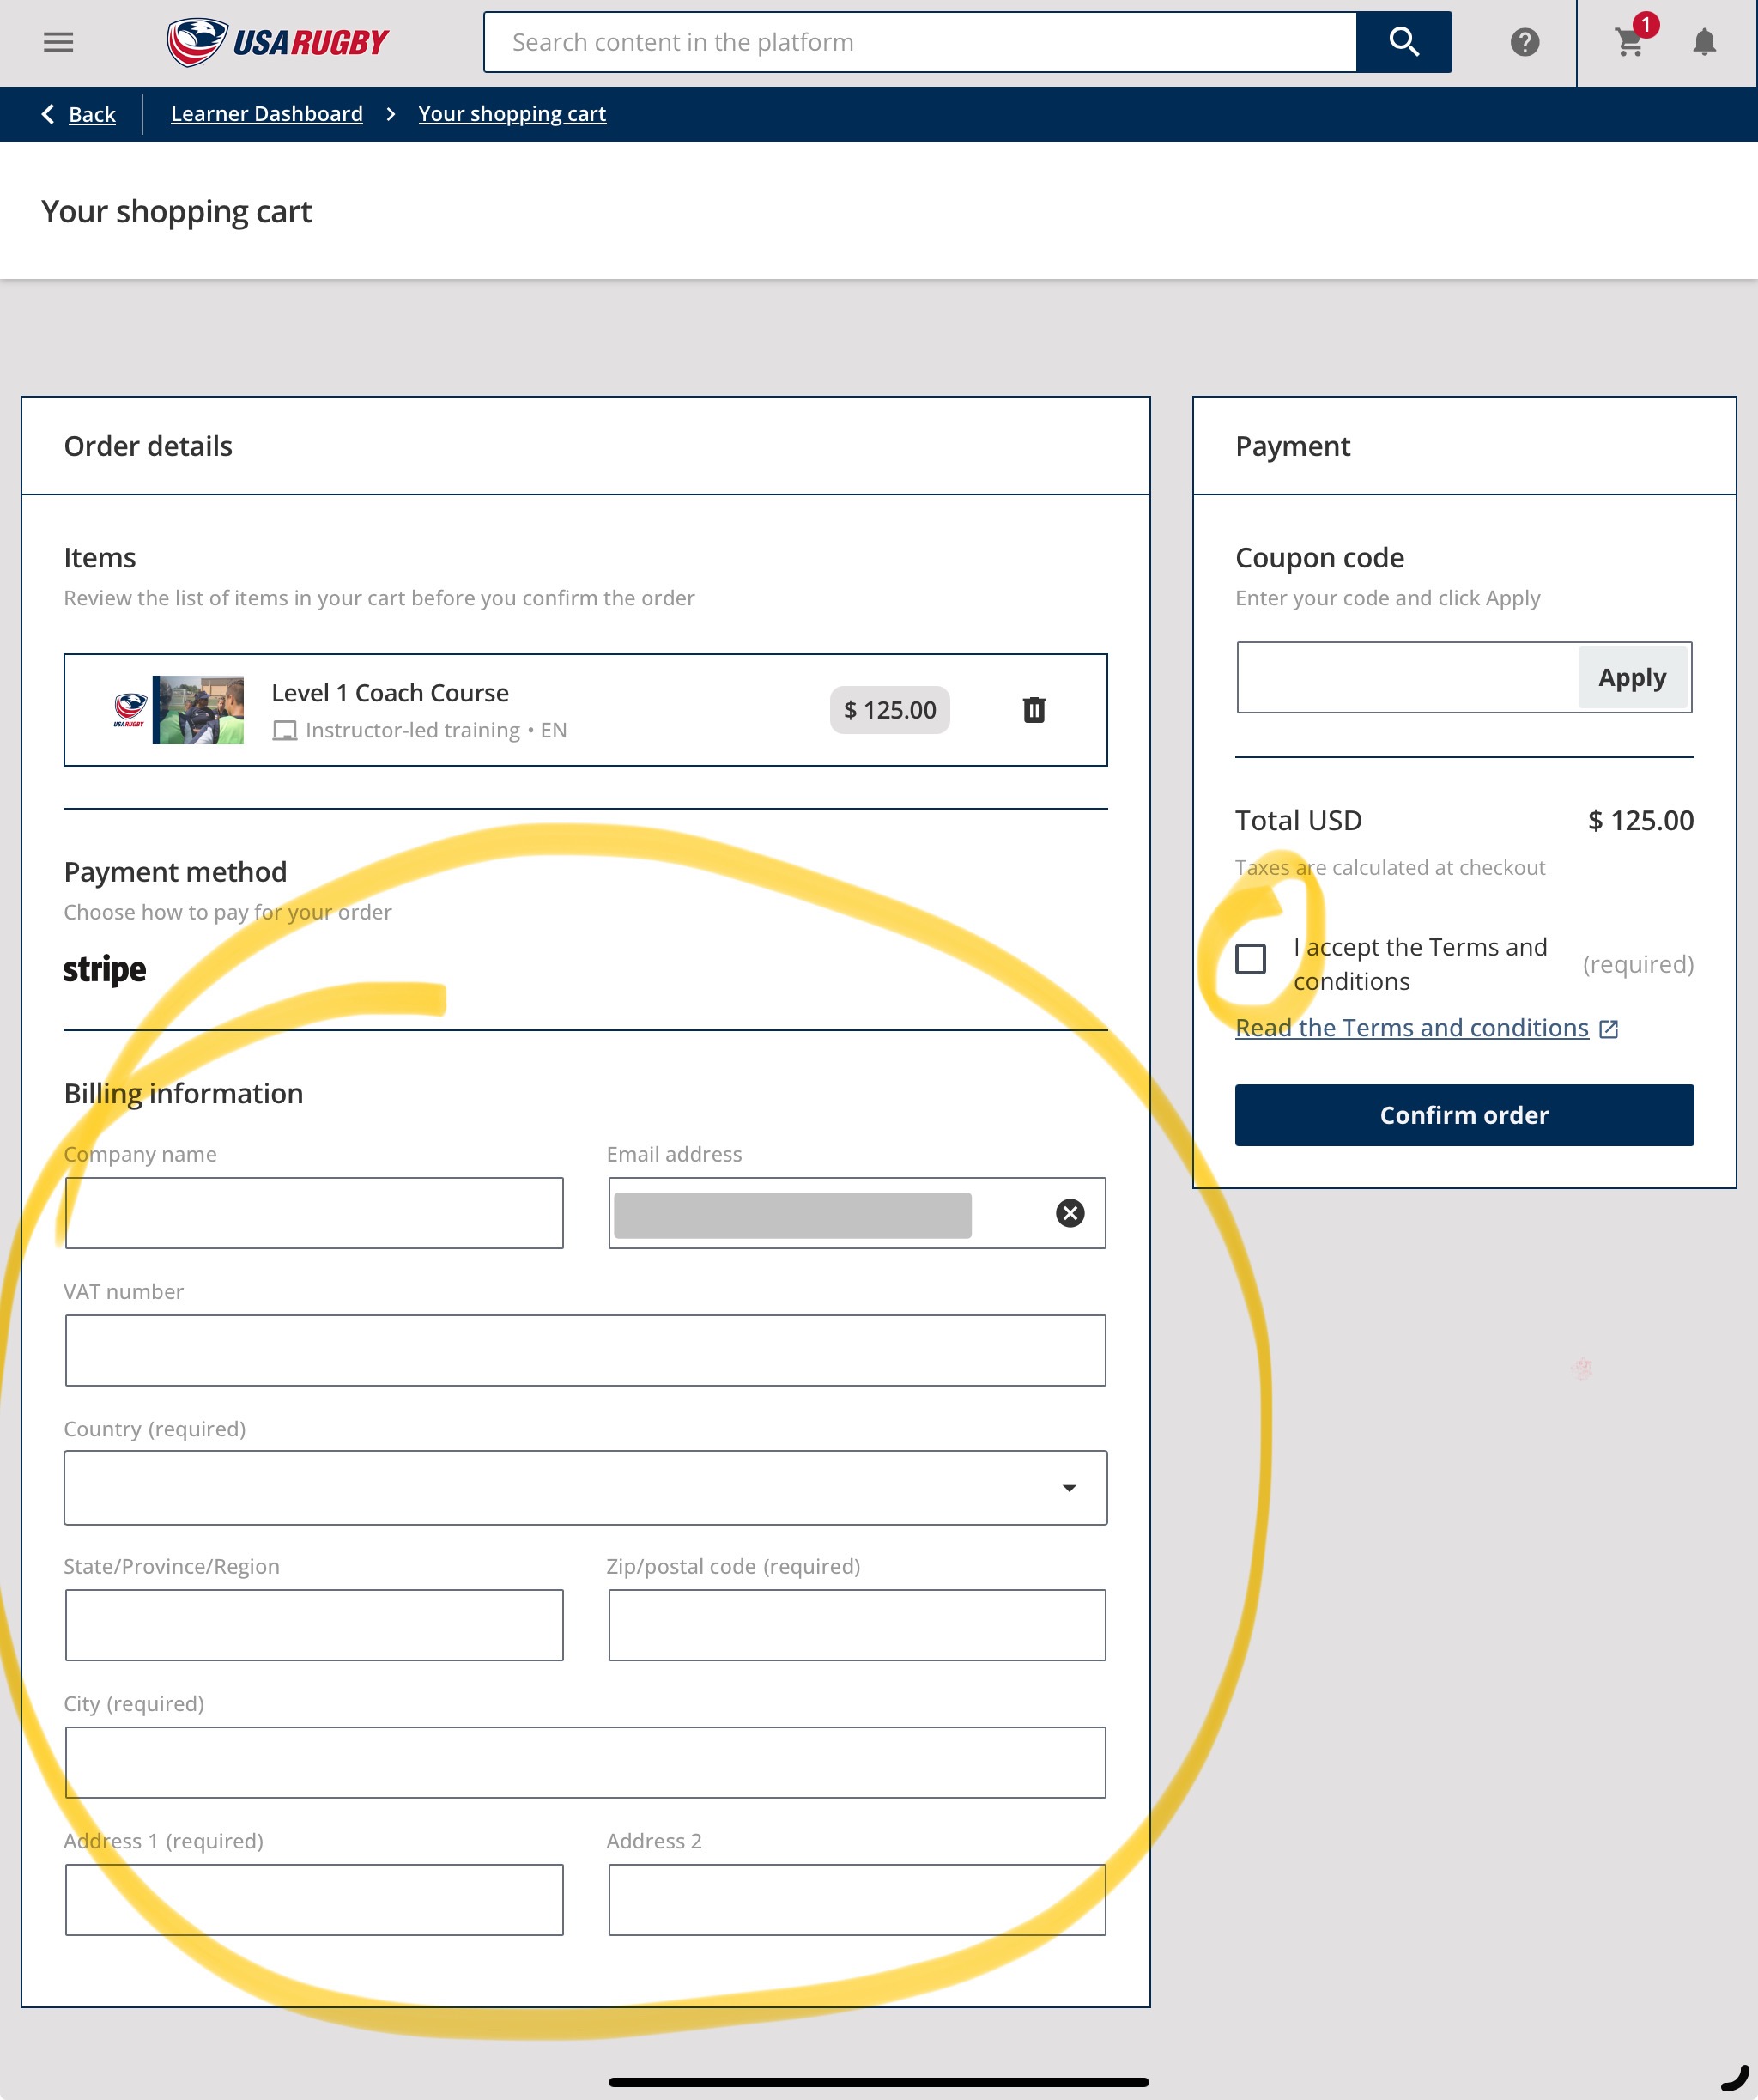1758x2100 pixels.
Task: Accept the Terms and conditions checkbox
Action: click(x=1250, y=959)
